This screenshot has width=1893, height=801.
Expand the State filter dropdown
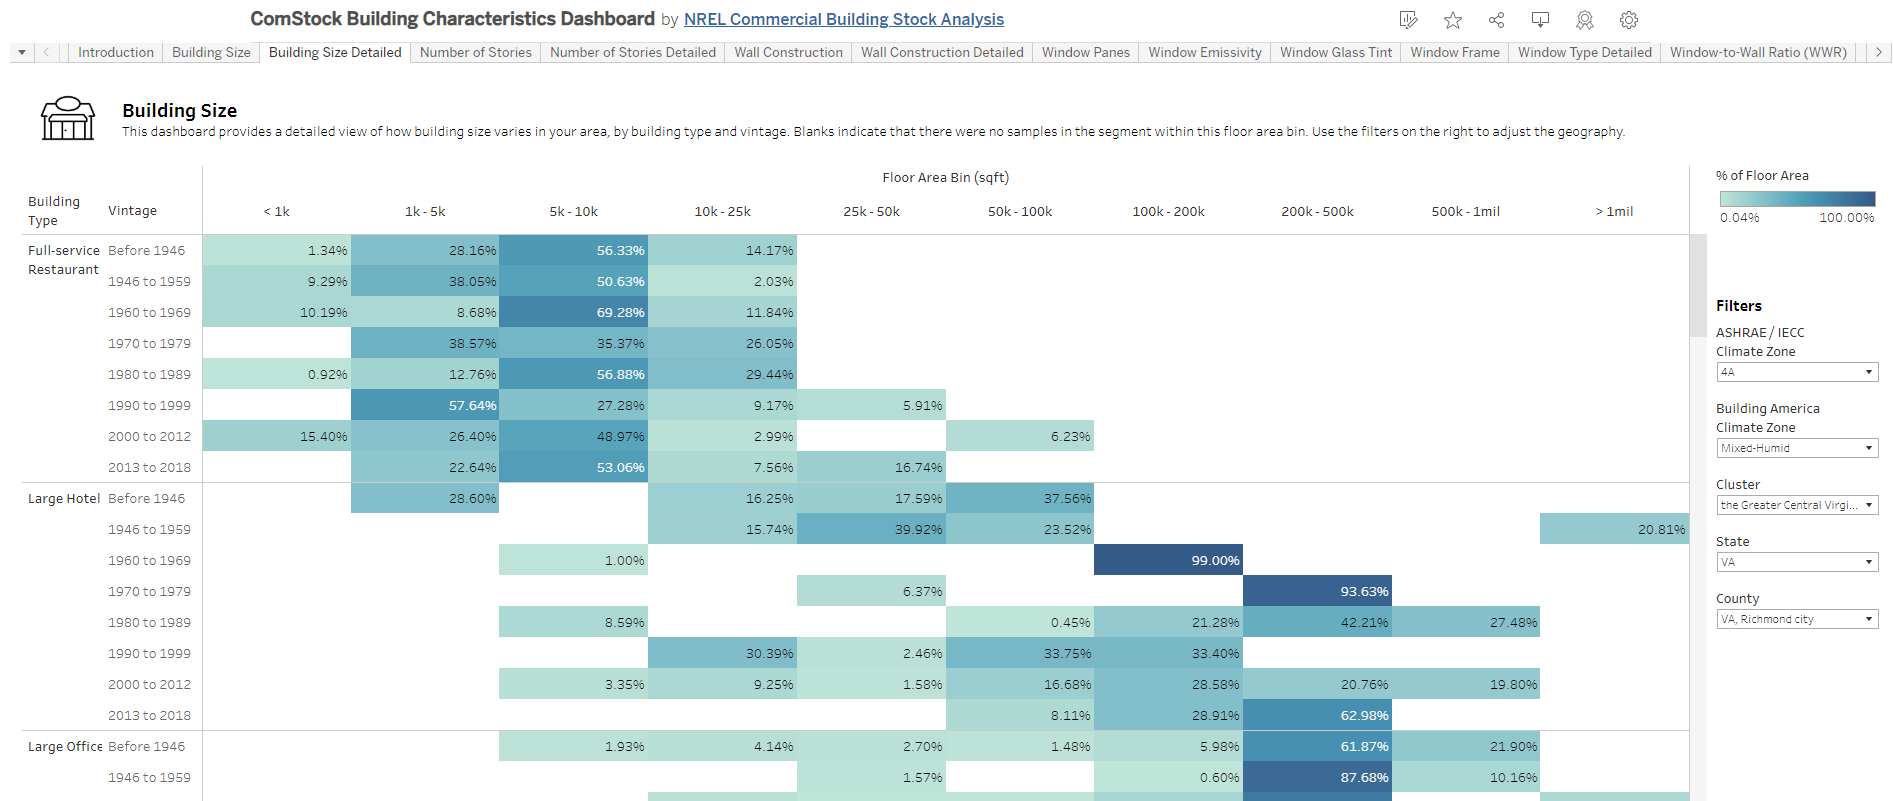[x=1796, y=562]
